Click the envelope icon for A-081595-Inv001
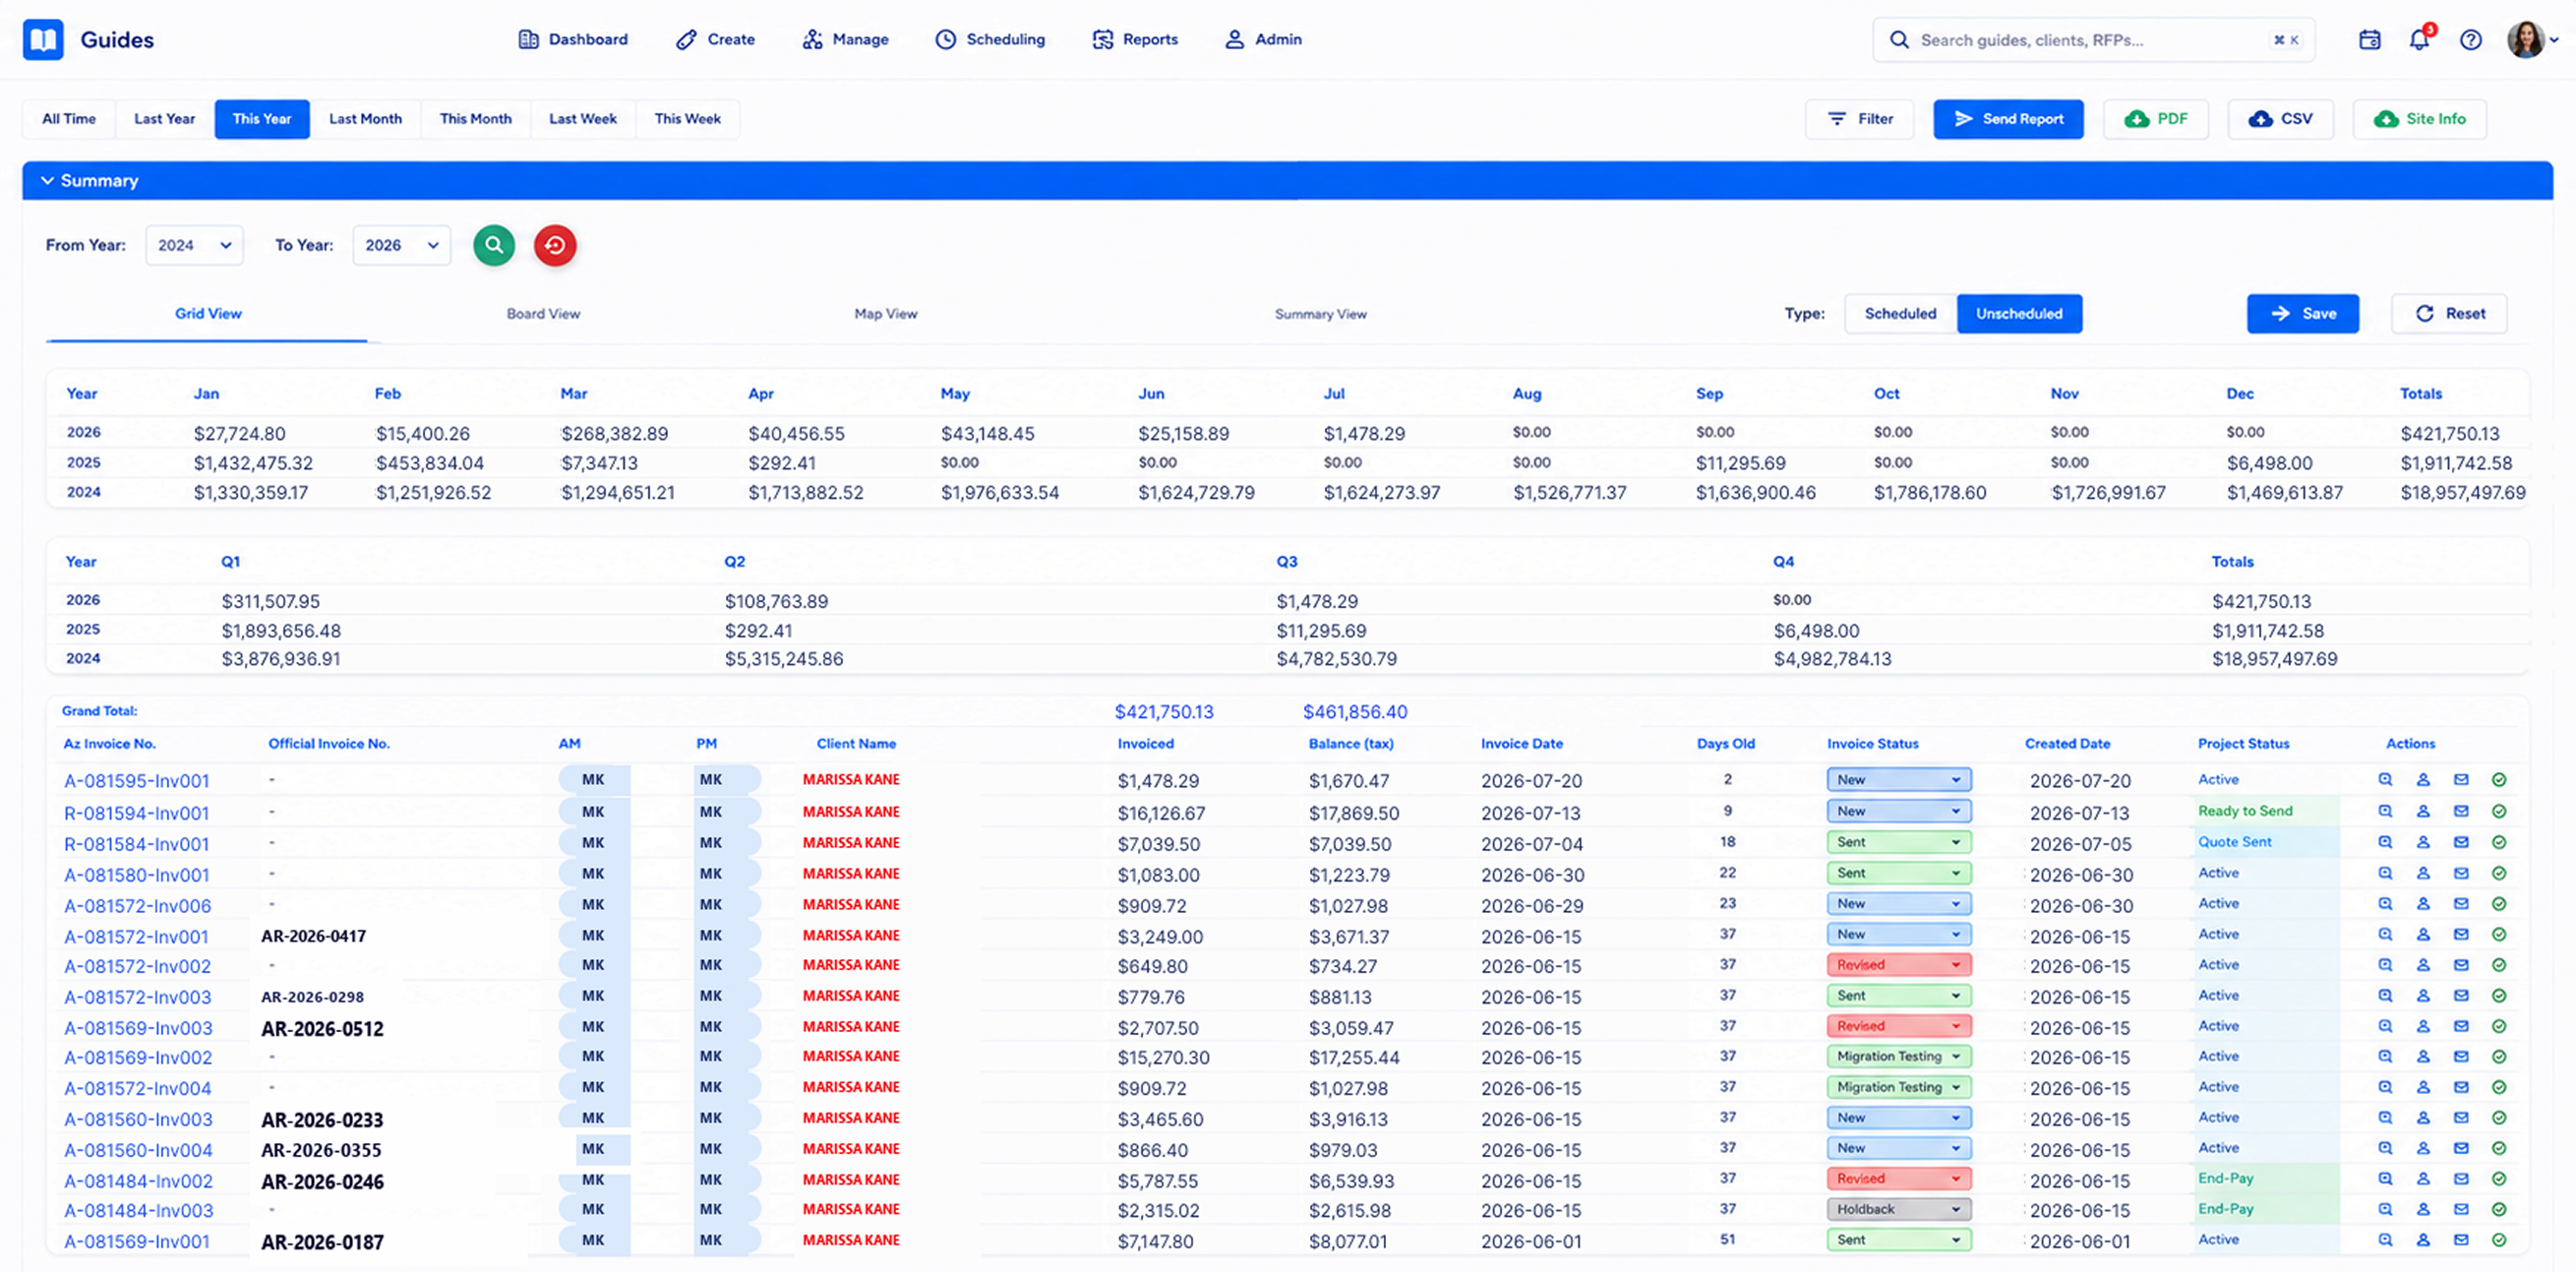This screenshot has height=1272, width=2576. (x=2461, y=780)
